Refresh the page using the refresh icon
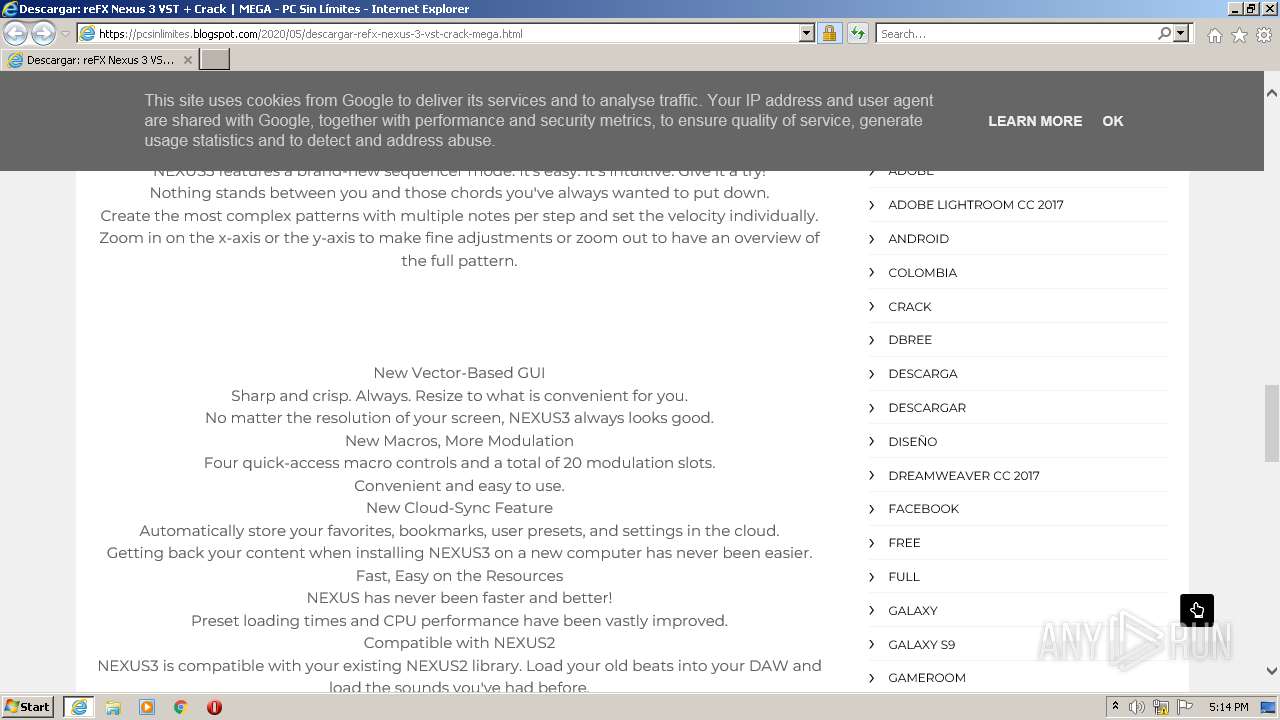This screenshot has width=1280, height=720. (857, 33)
